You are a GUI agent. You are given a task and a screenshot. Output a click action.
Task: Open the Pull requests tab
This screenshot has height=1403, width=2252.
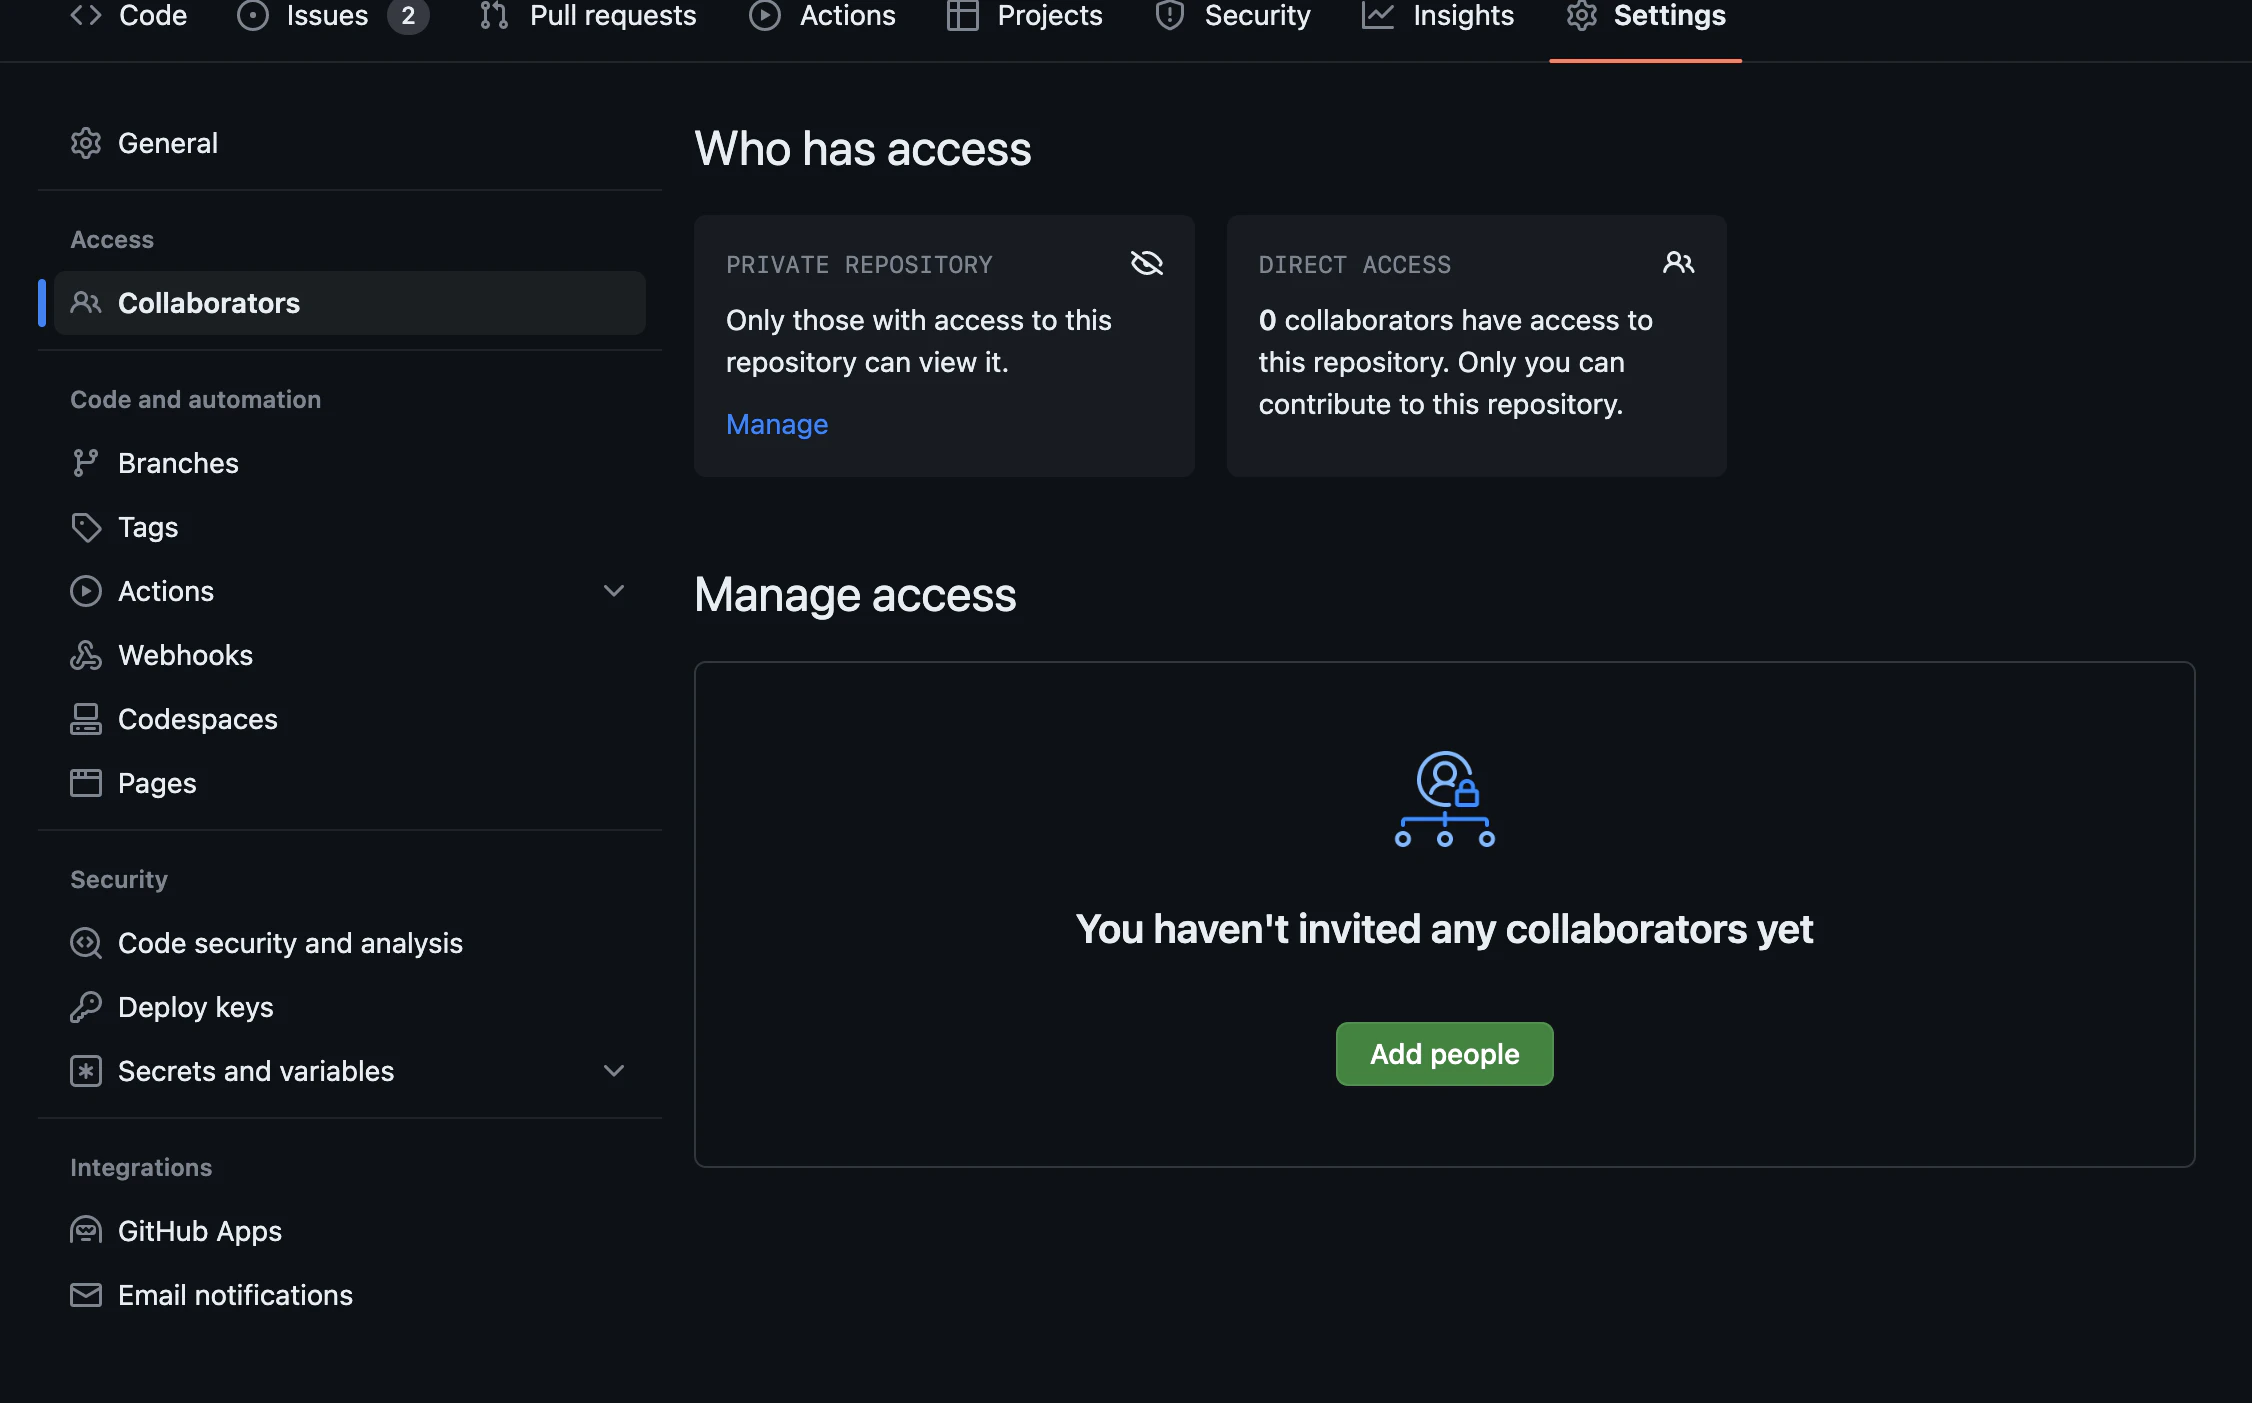[x=588, y=16]
